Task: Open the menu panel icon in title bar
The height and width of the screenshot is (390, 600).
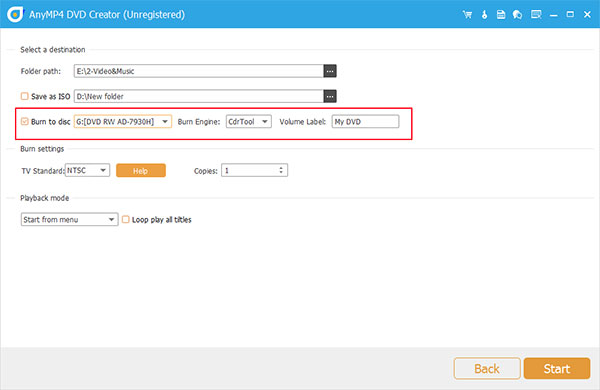Action: [x=536, y=15]
